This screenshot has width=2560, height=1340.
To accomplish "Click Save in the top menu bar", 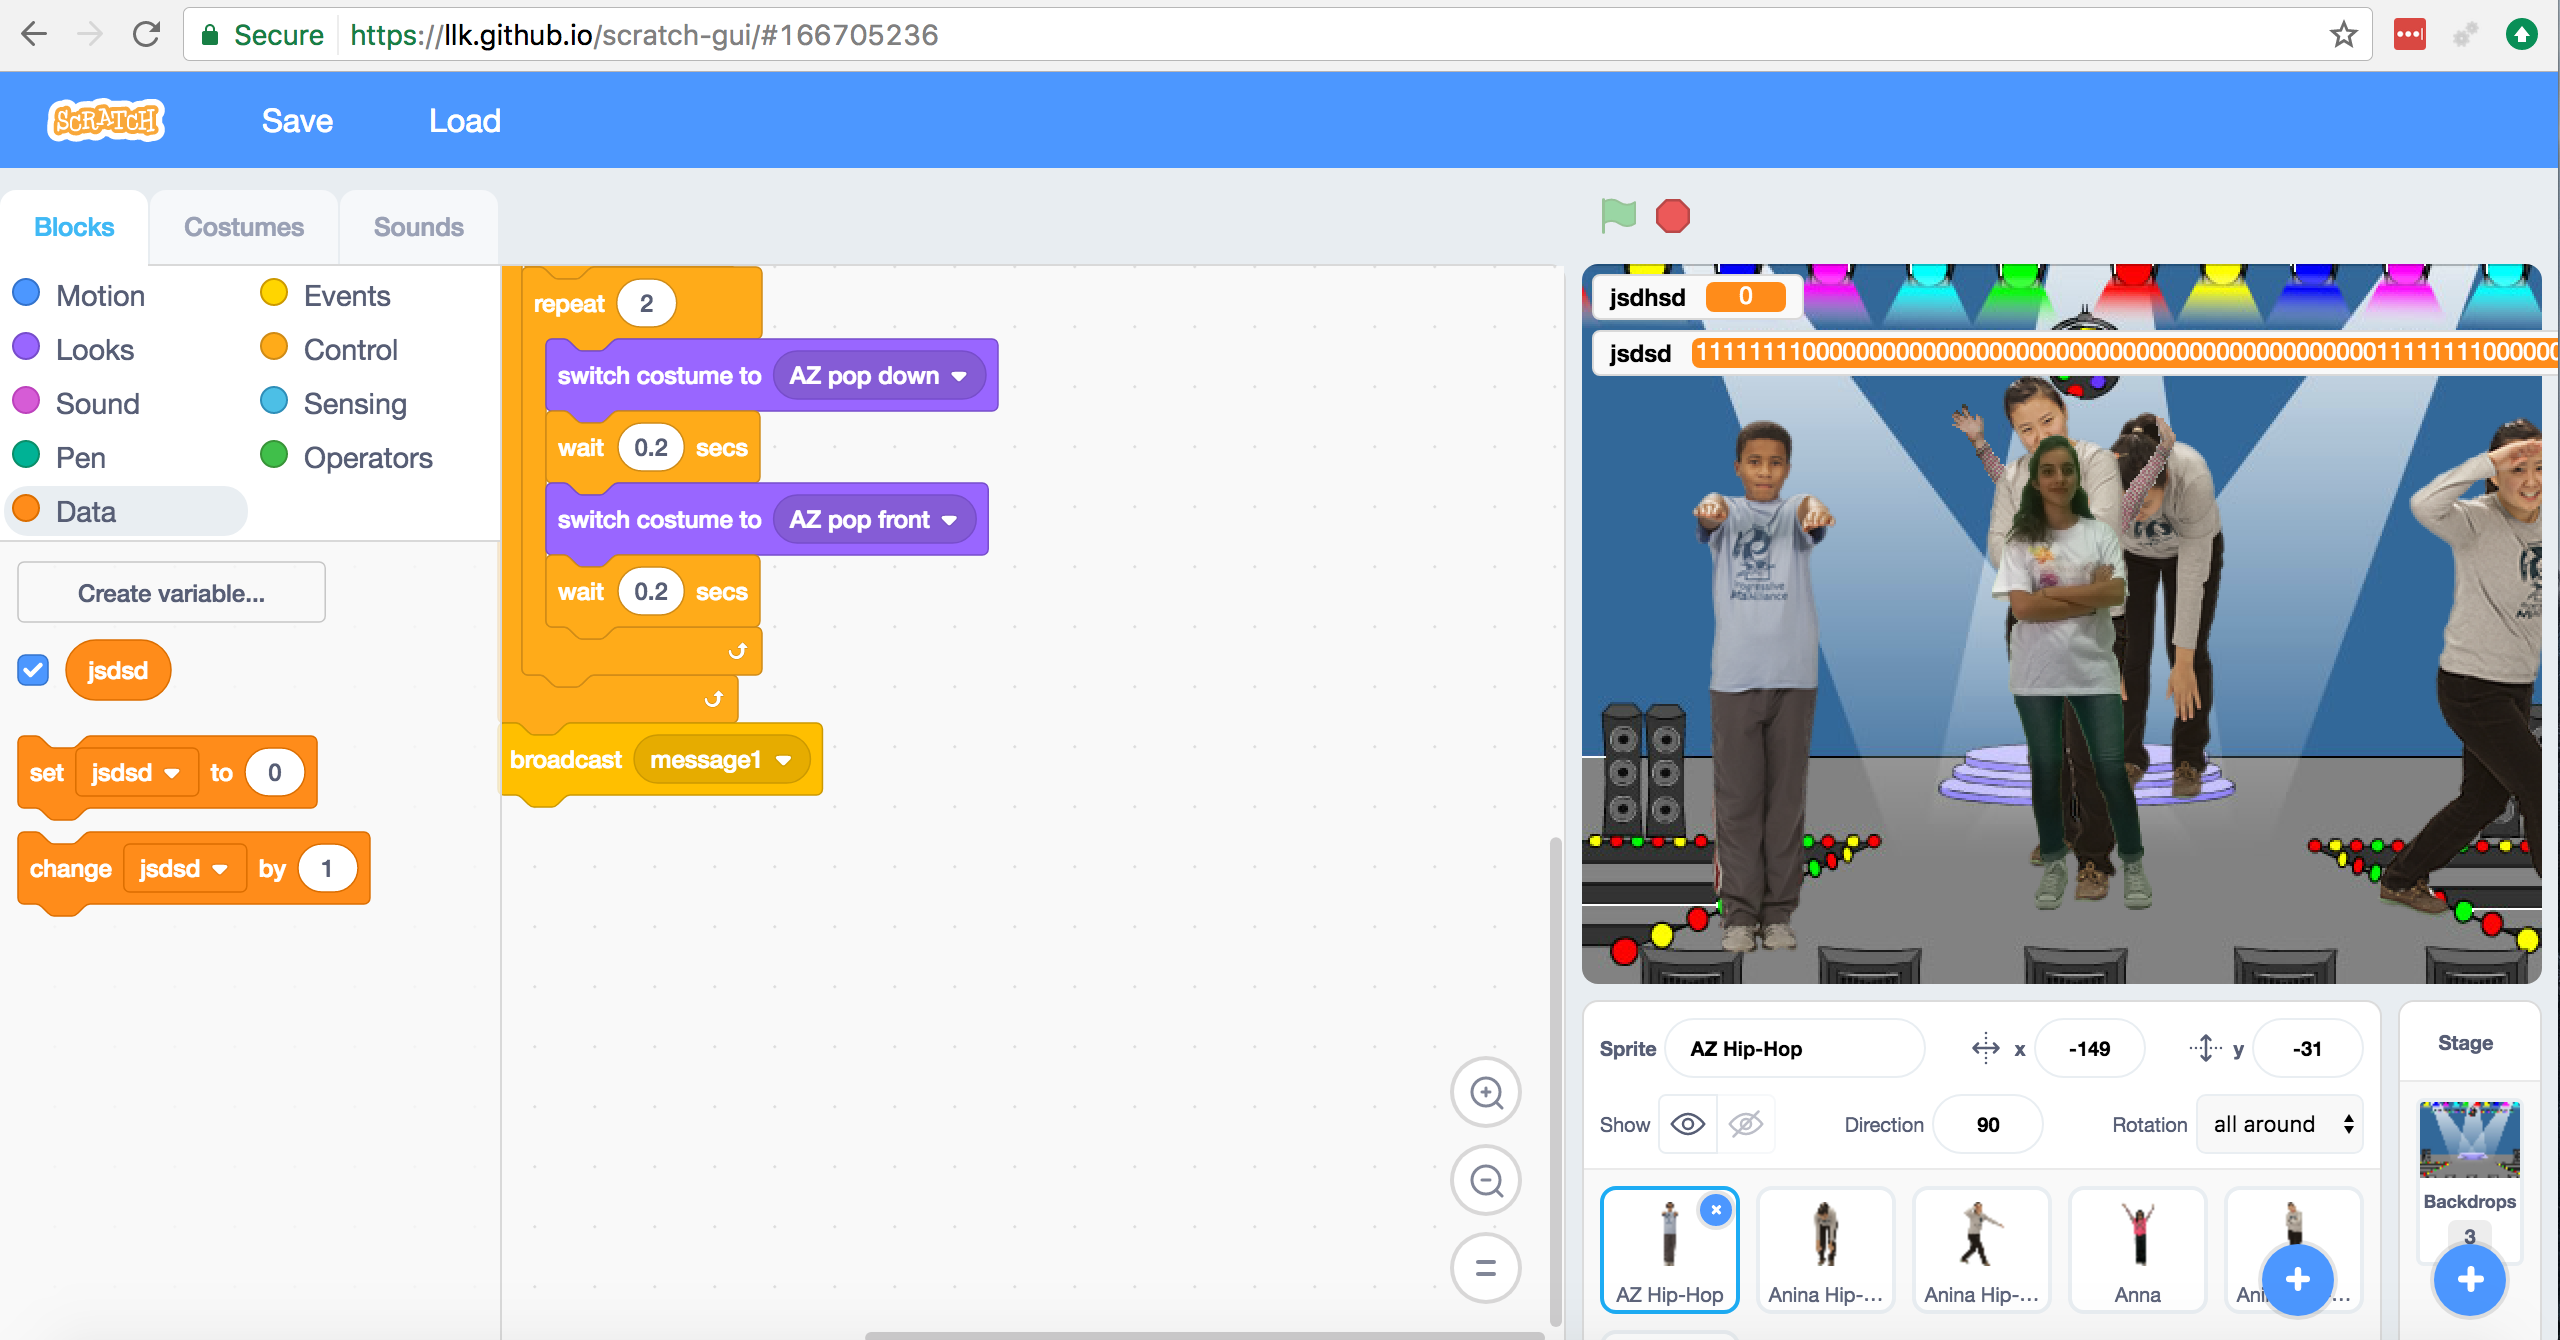I will (x=297, y=121).
